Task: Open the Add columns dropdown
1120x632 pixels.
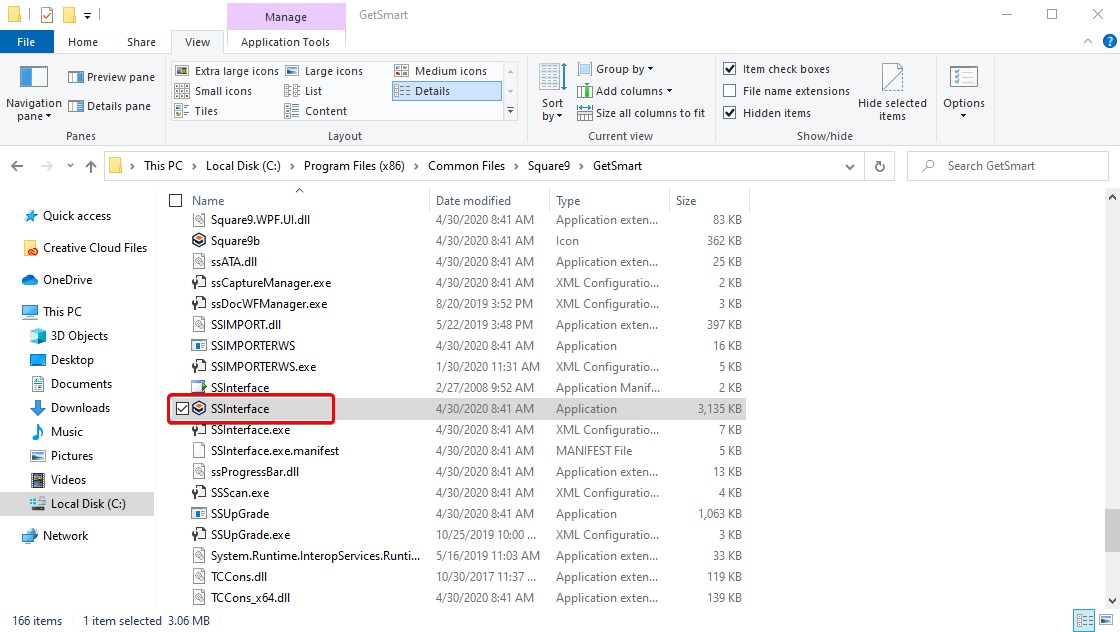Action: [634, 91]
